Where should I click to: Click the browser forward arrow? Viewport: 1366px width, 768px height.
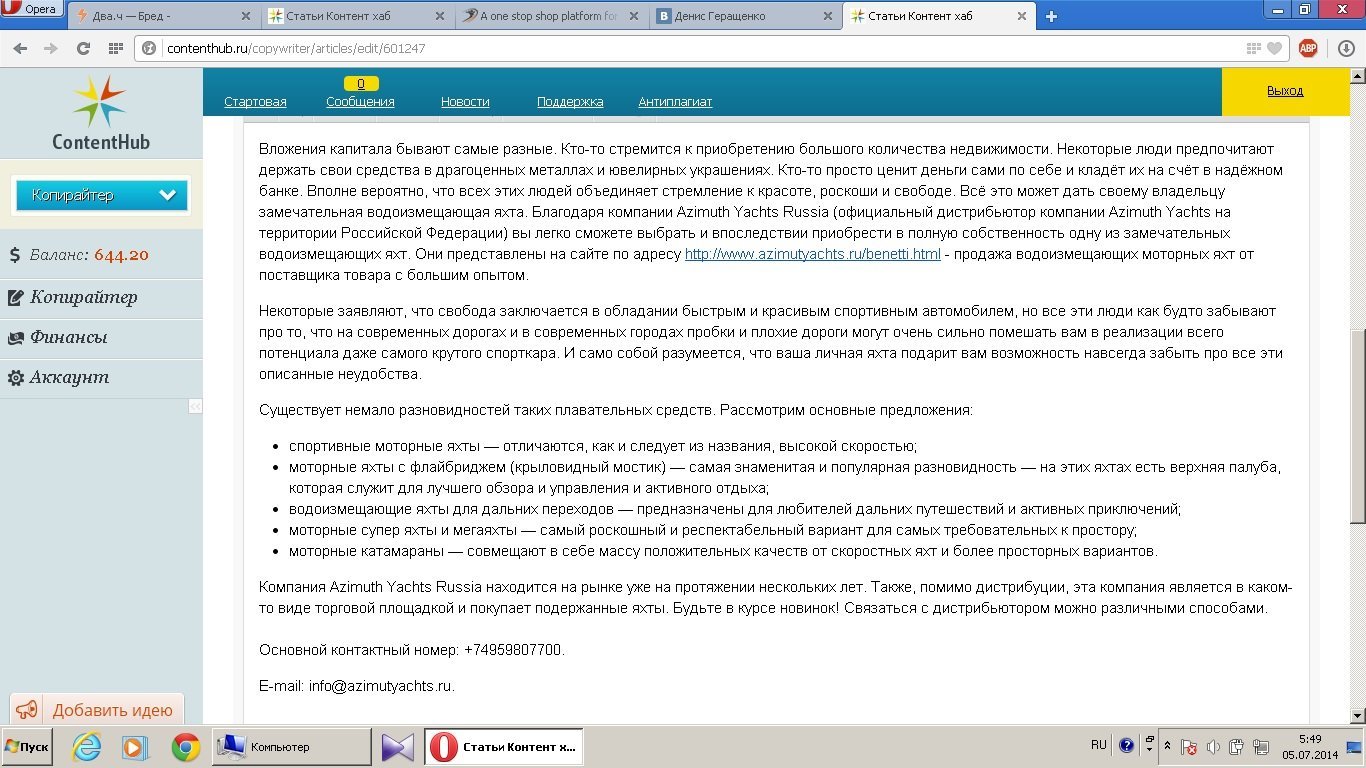pos(51,48)
